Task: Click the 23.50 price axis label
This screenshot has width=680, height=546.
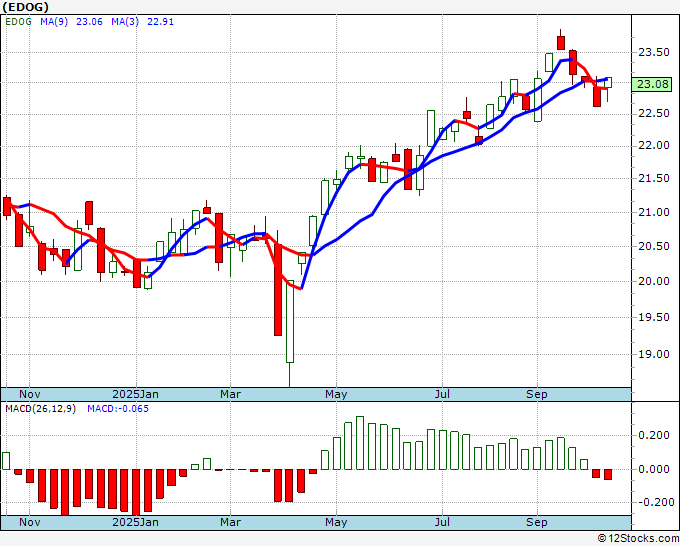Action: tap(654, 52)
